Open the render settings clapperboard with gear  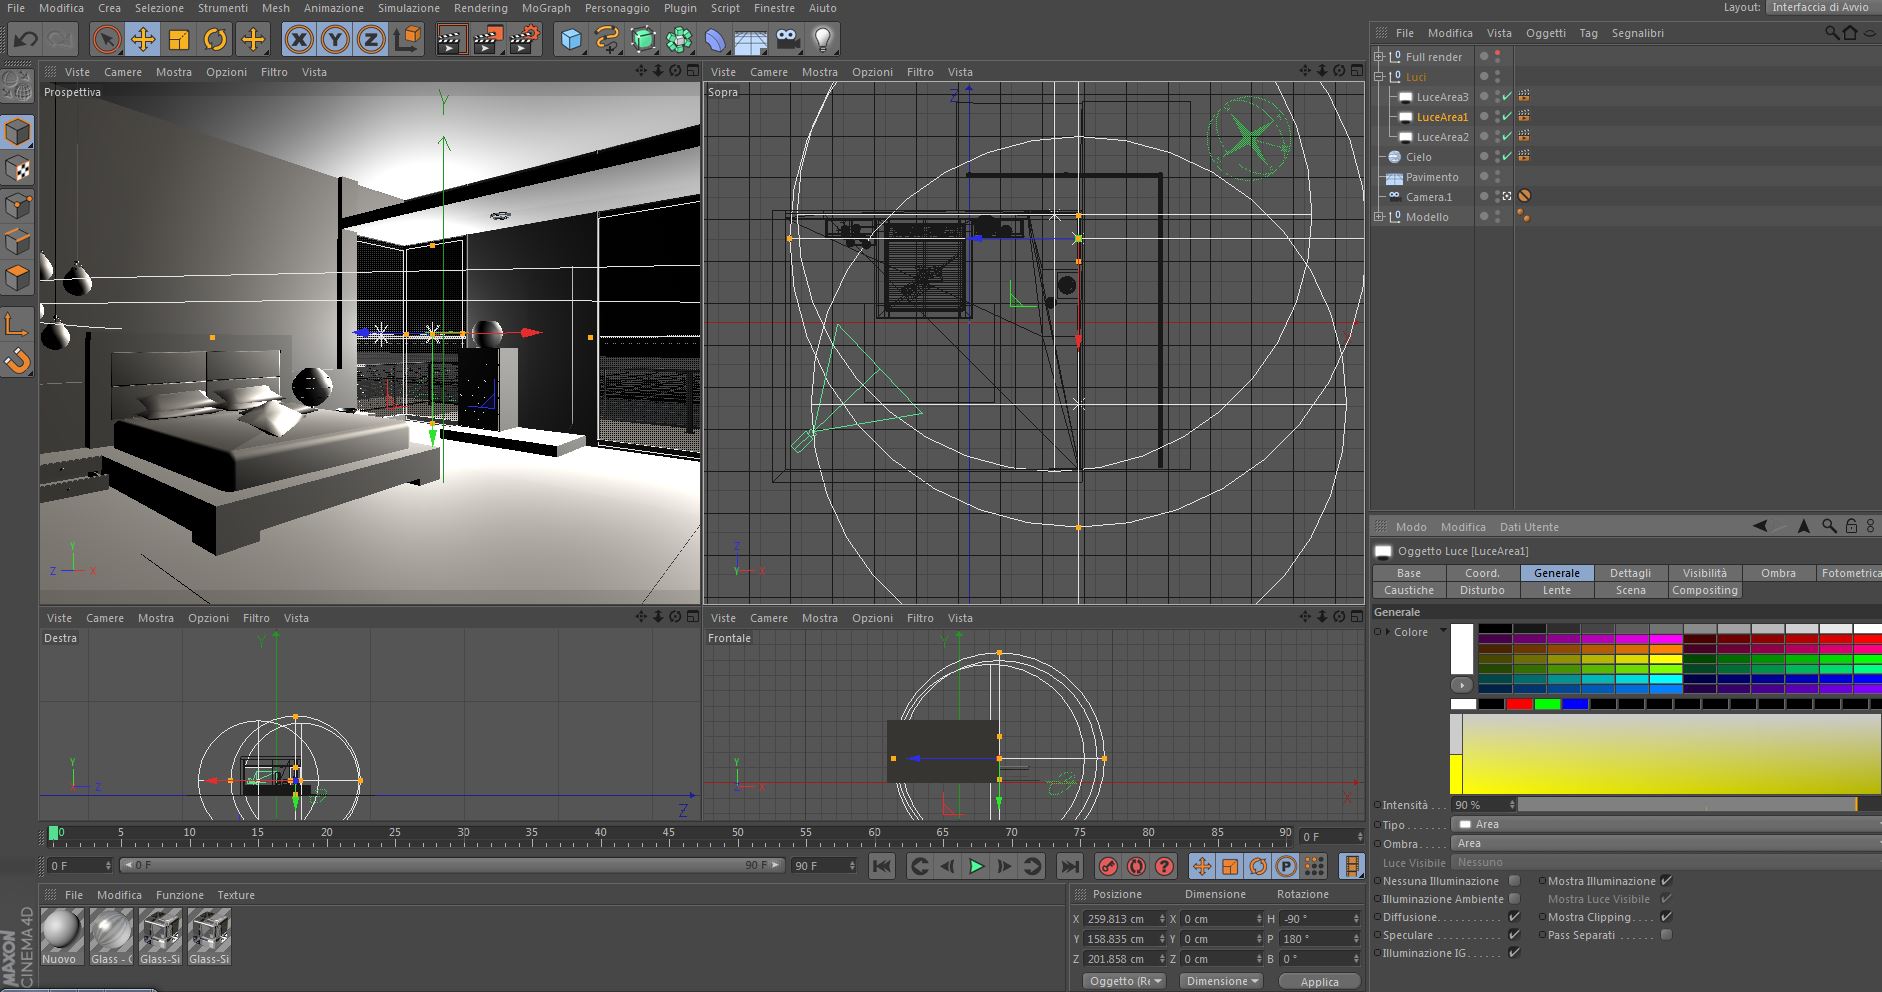point(524,40)
